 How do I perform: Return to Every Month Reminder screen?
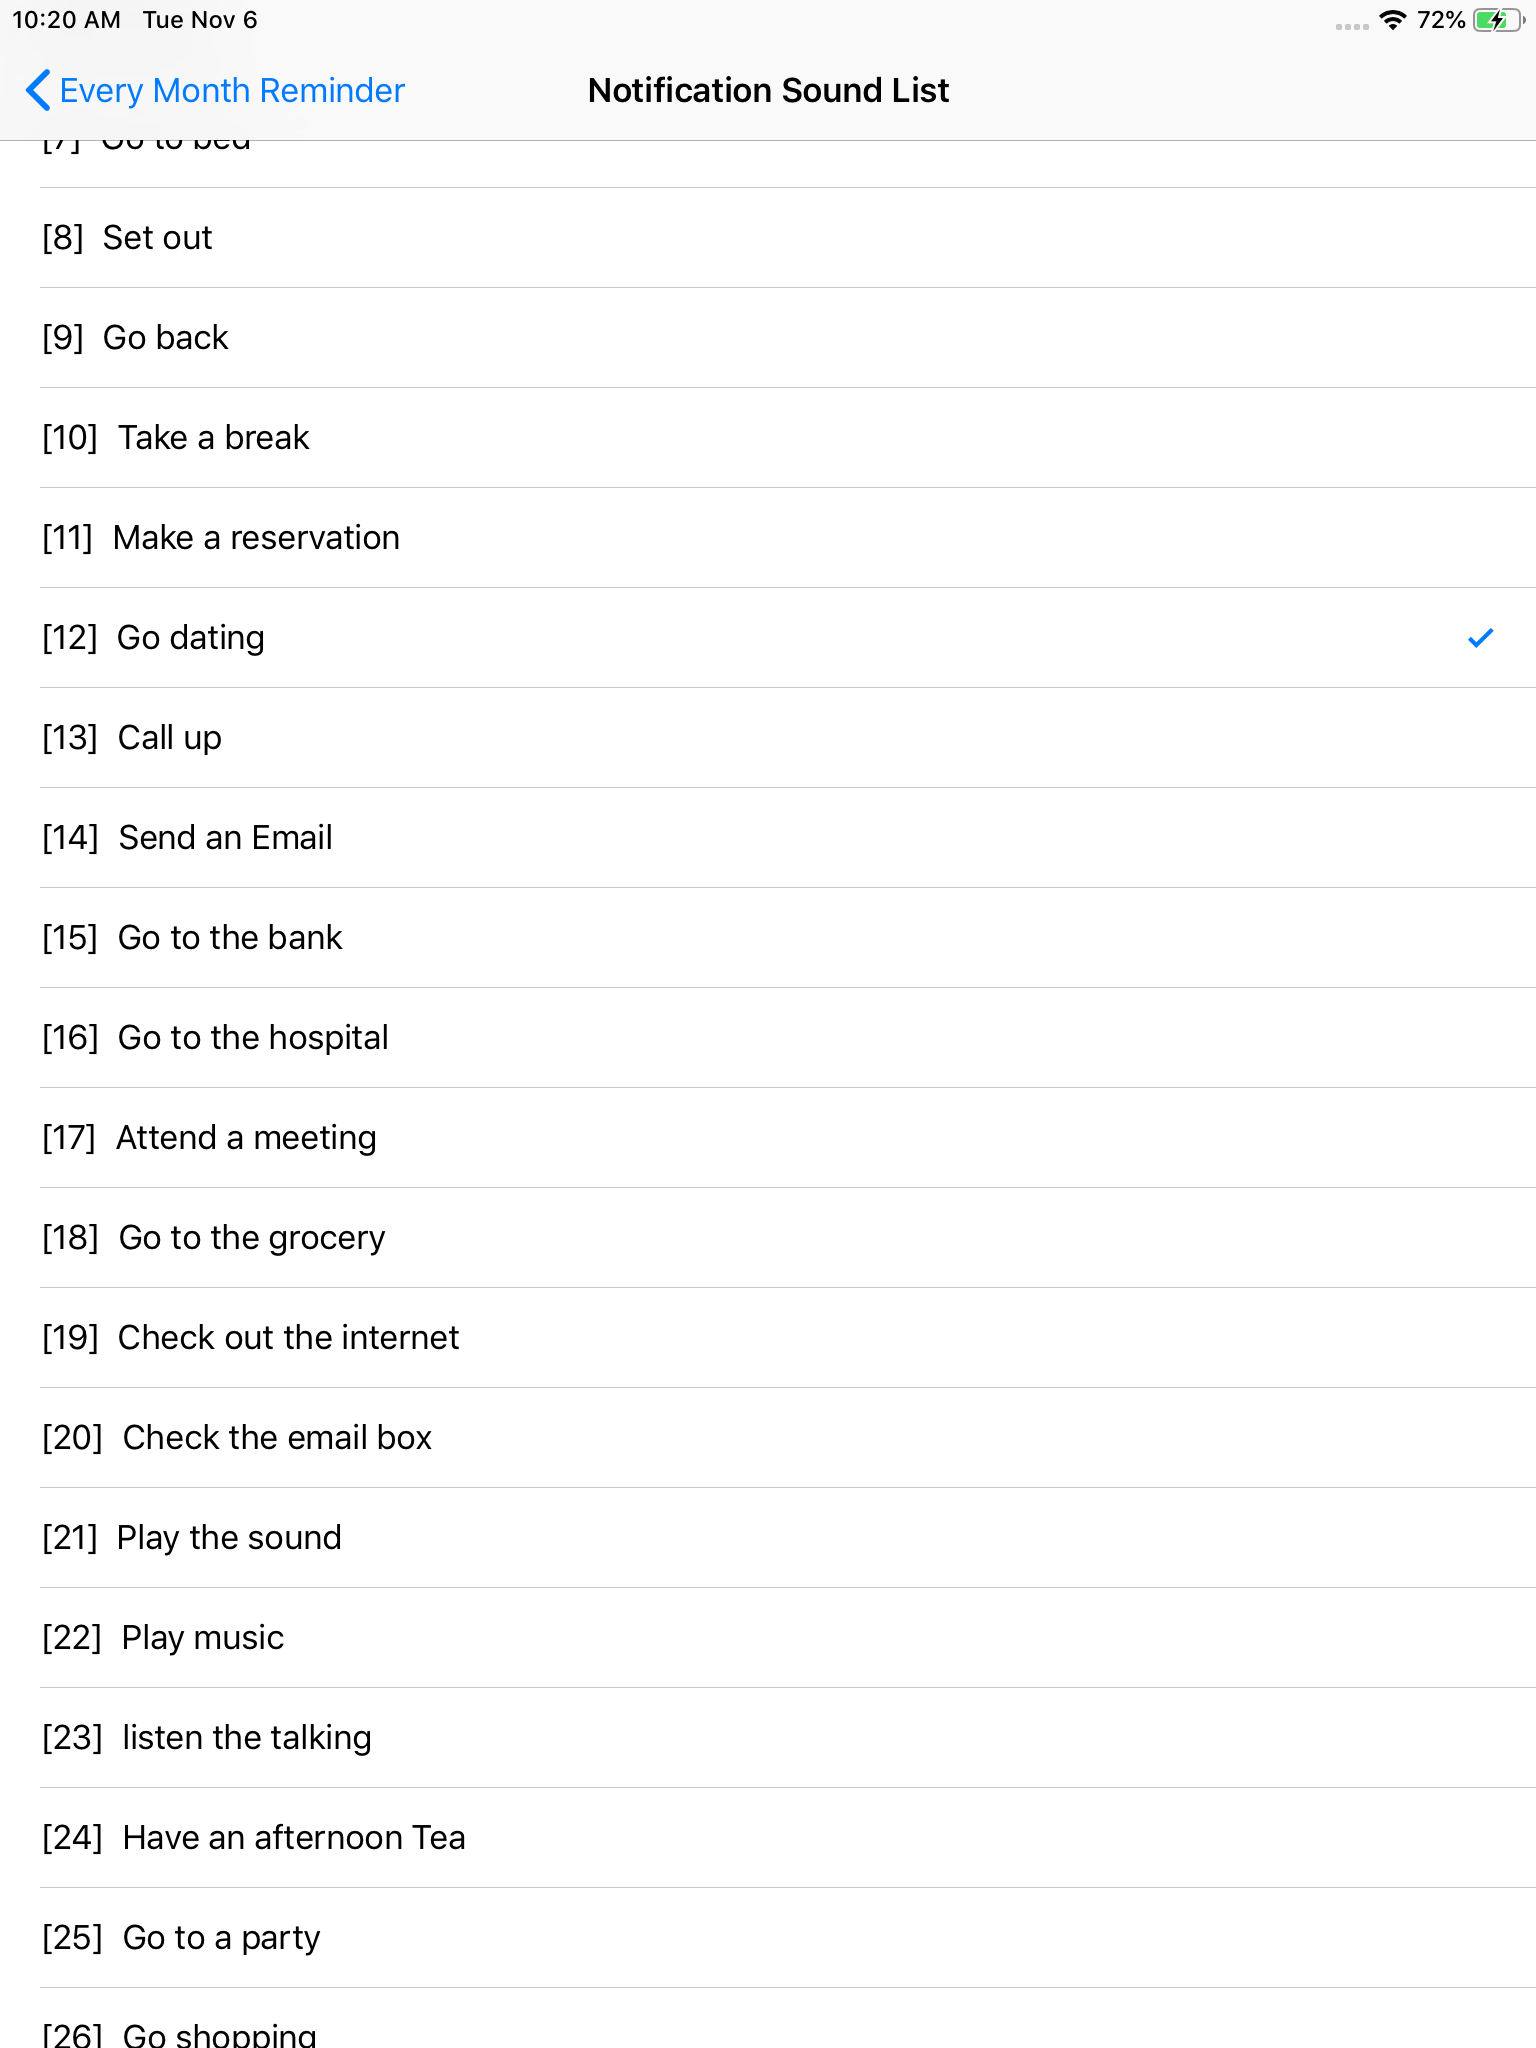point(214,90)
